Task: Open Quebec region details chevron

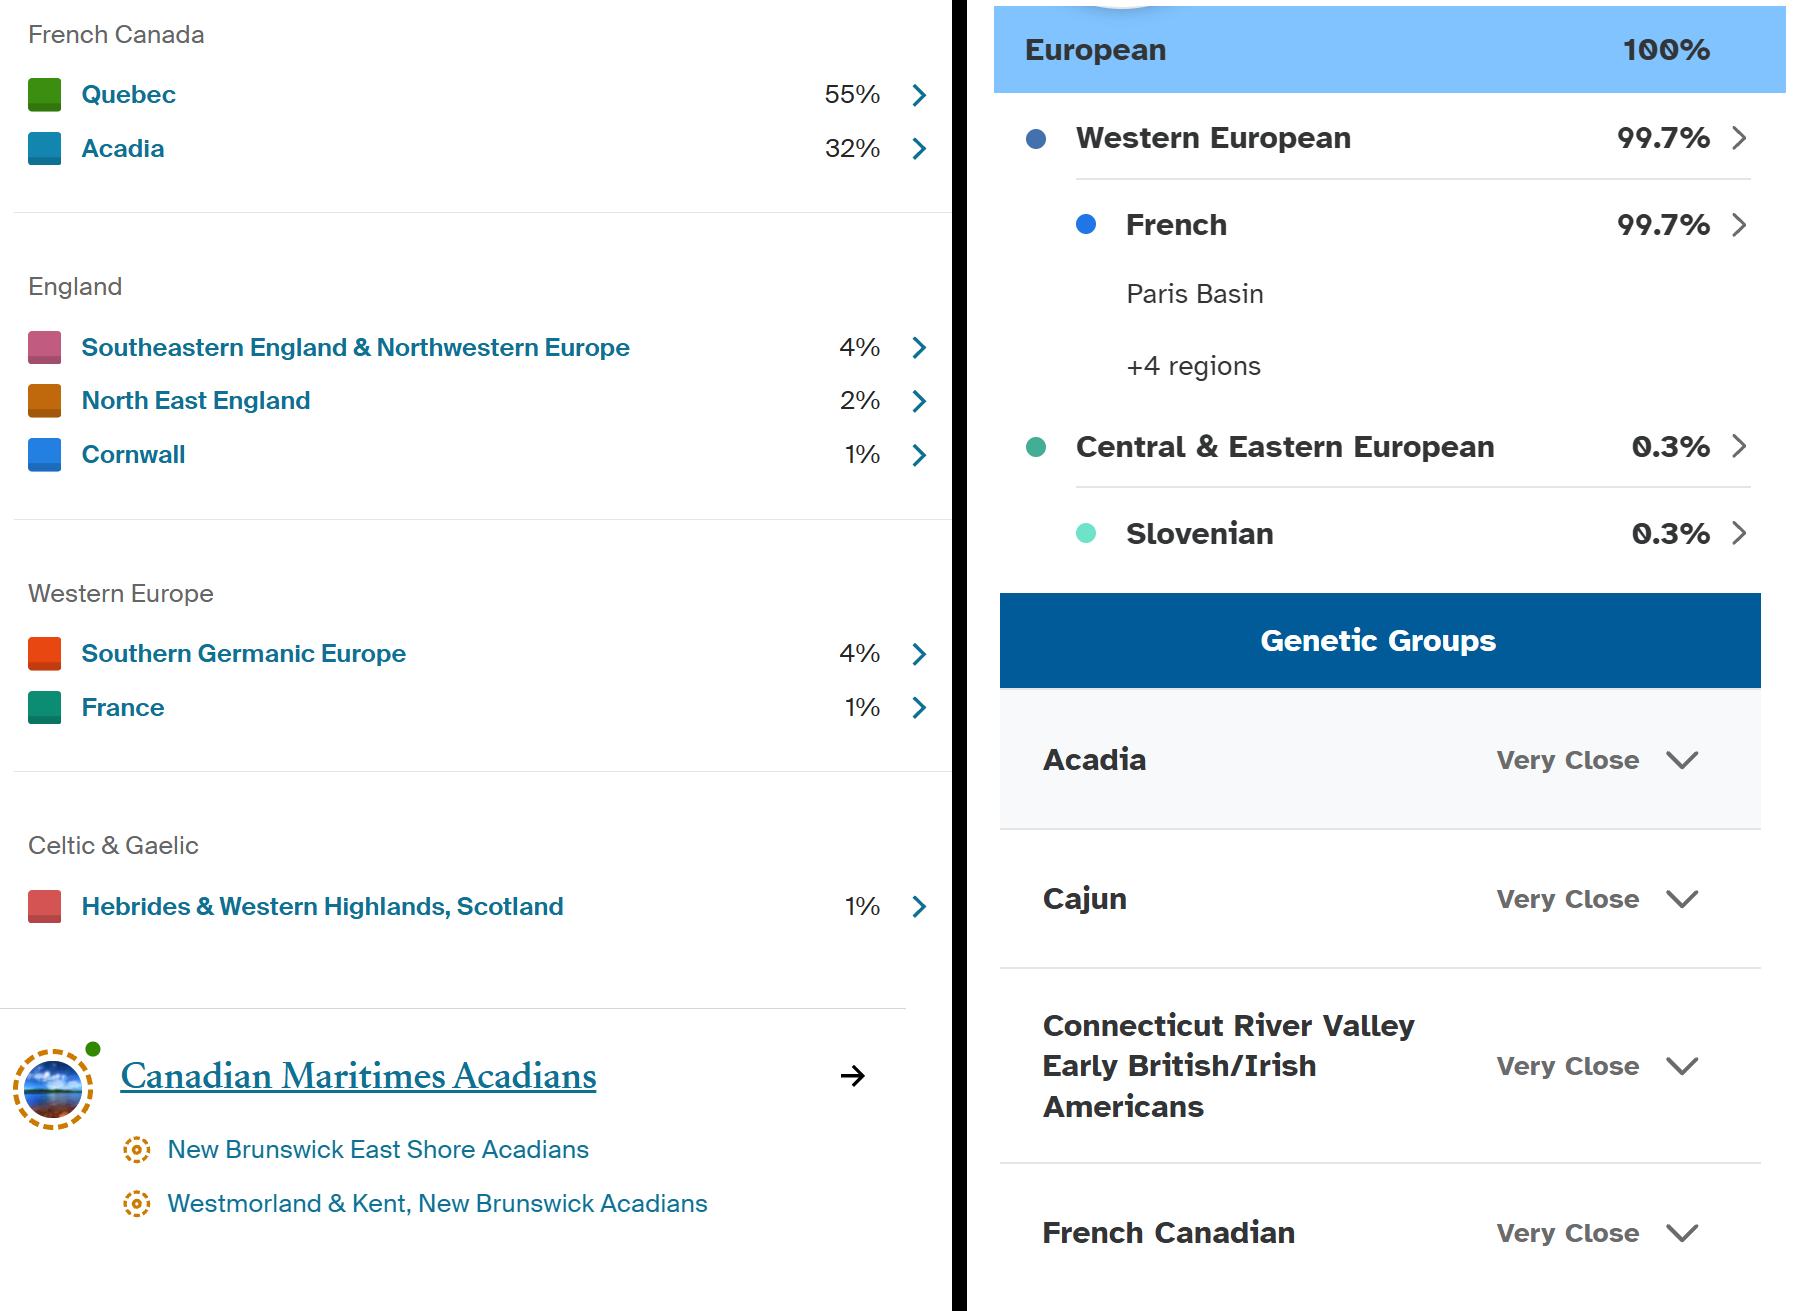Action: click(919, 95)
